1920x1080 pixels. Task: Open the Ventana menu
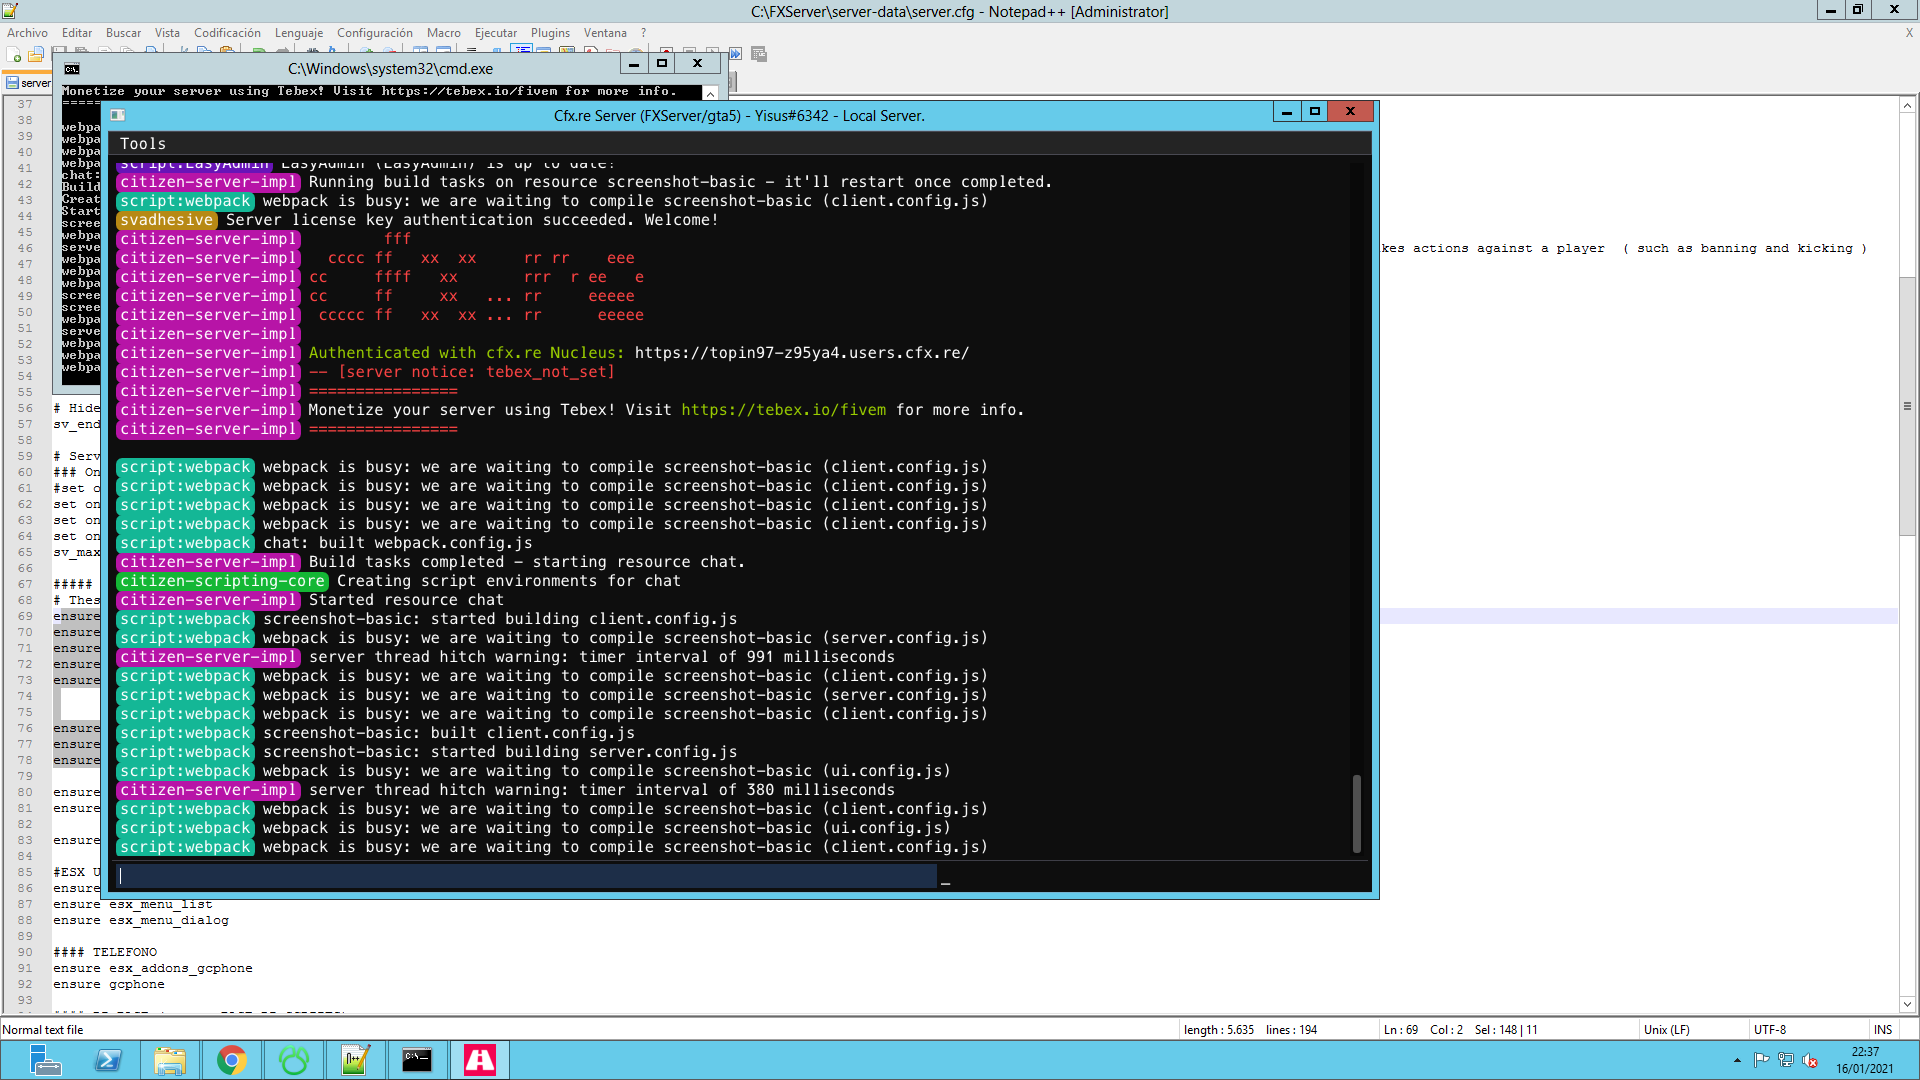[x=605, y=33]
